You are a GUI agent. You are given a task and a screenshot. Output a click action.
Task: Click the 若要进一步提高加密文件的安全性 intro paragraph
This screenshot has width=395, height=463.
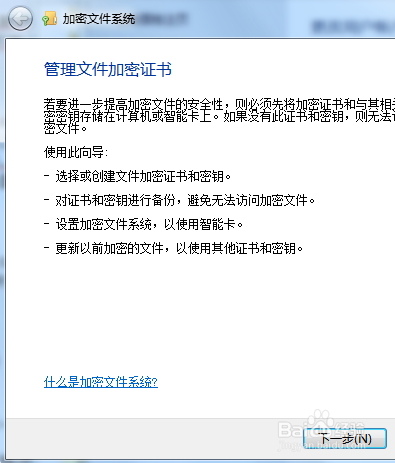click(219, 116)
